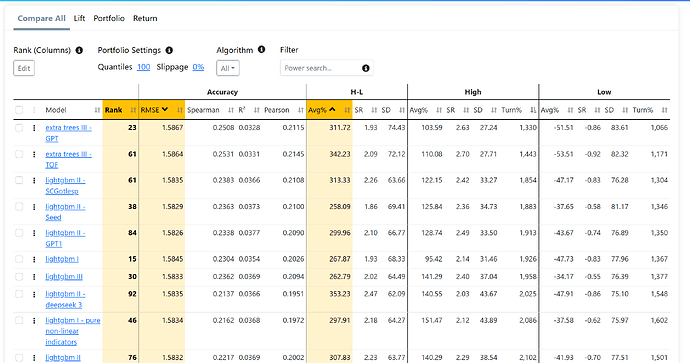Open the Algorithm All dropdown
The image size is (690, 363).
click(228, 68)
